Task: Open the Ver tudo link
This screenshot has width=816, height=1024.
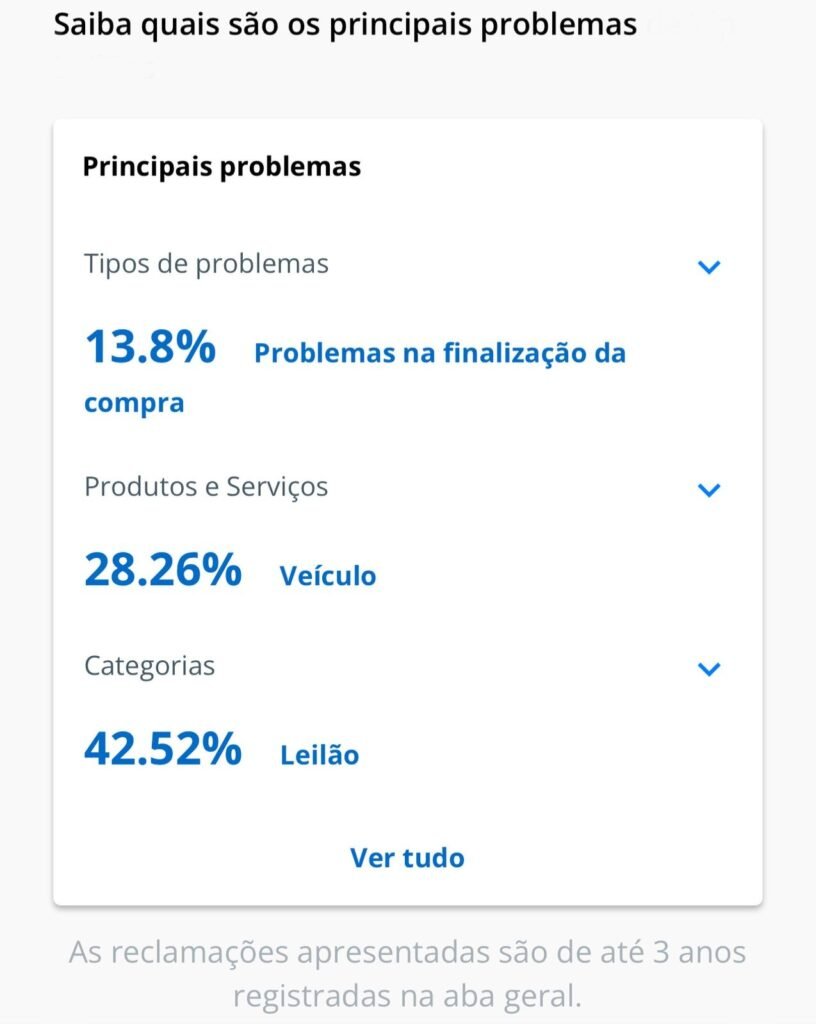Action: coord(407,857)
